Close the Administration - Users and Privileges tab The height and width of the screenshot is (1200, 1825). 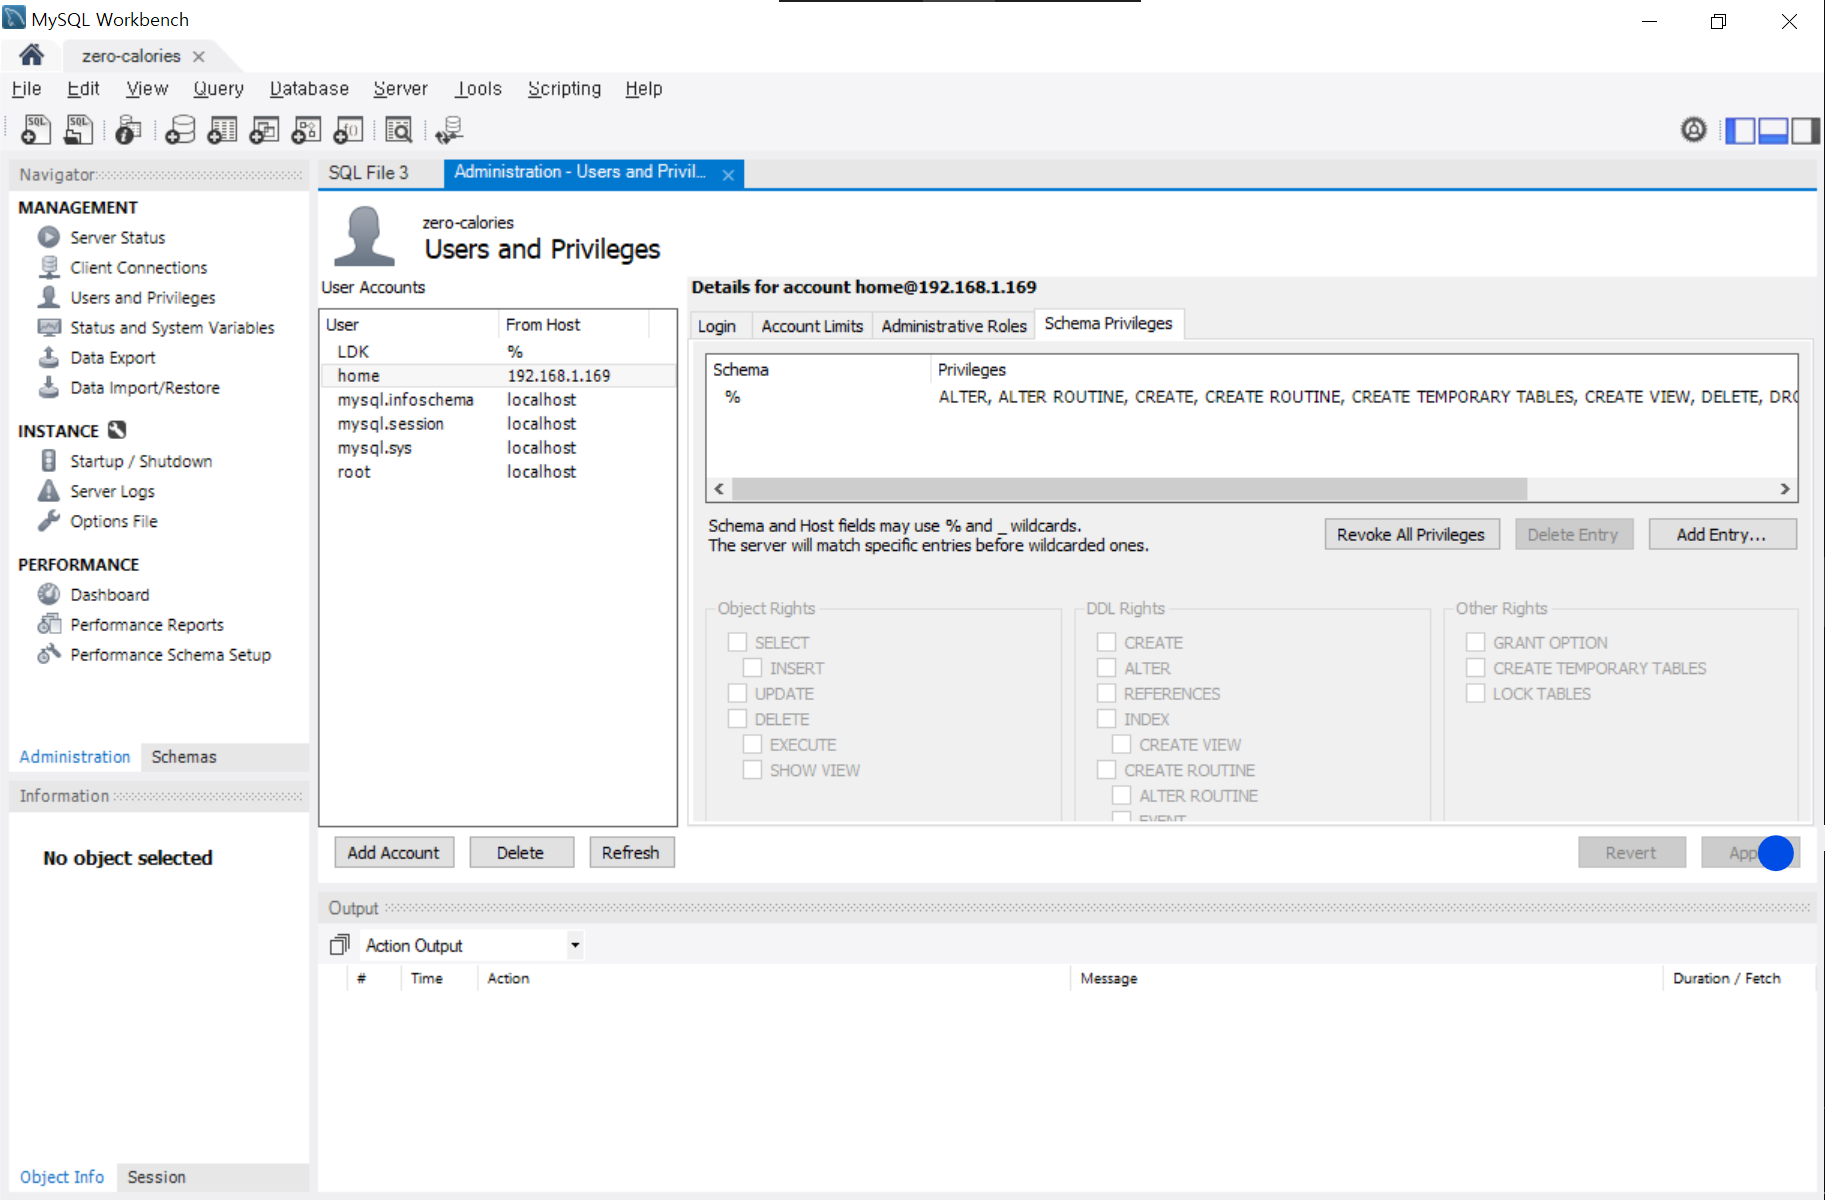[x=729, y=175]
